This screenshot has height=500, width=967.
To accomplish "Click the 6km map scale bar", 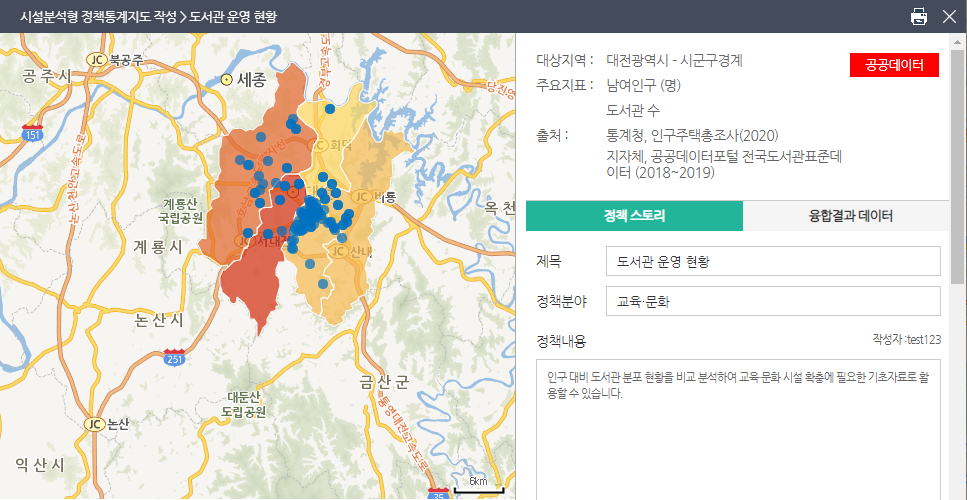I will coord(479,486).
